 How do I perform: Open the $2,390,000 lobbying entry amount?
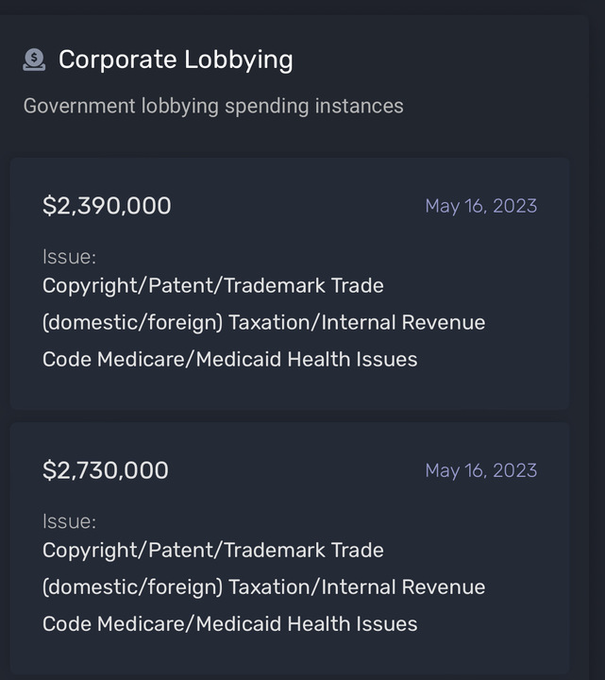click(107, 206)
